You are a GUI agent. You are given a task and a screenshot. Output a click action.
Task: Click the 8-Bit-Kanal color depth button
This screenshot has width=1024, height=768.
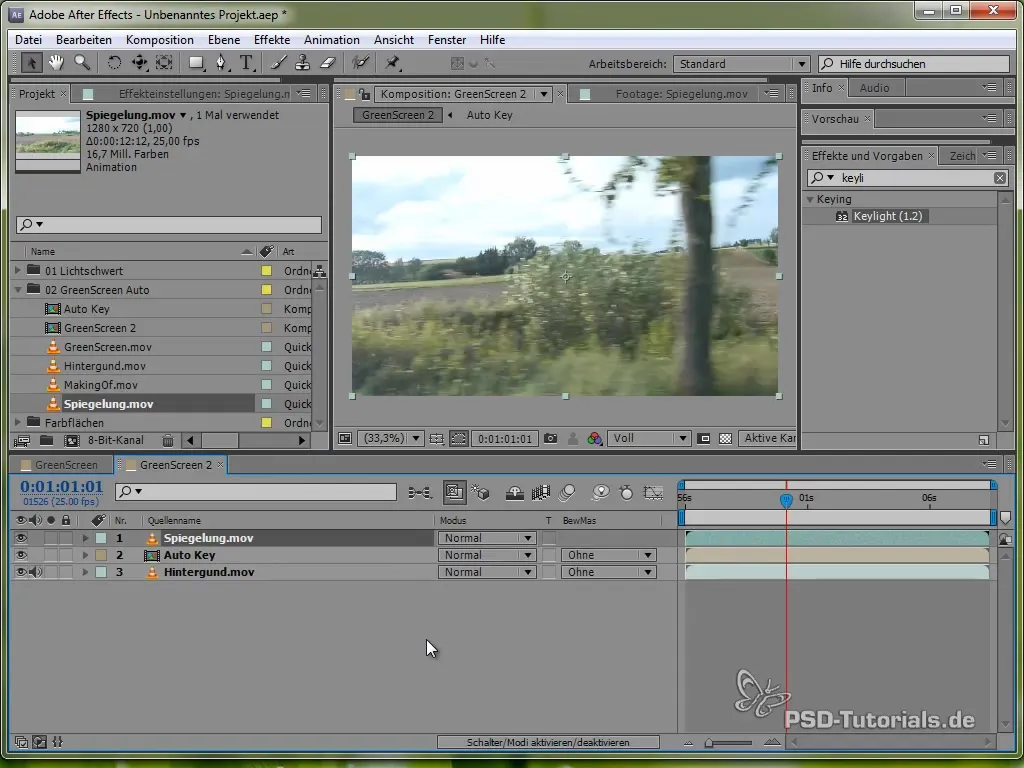click(x=116, y=441)
